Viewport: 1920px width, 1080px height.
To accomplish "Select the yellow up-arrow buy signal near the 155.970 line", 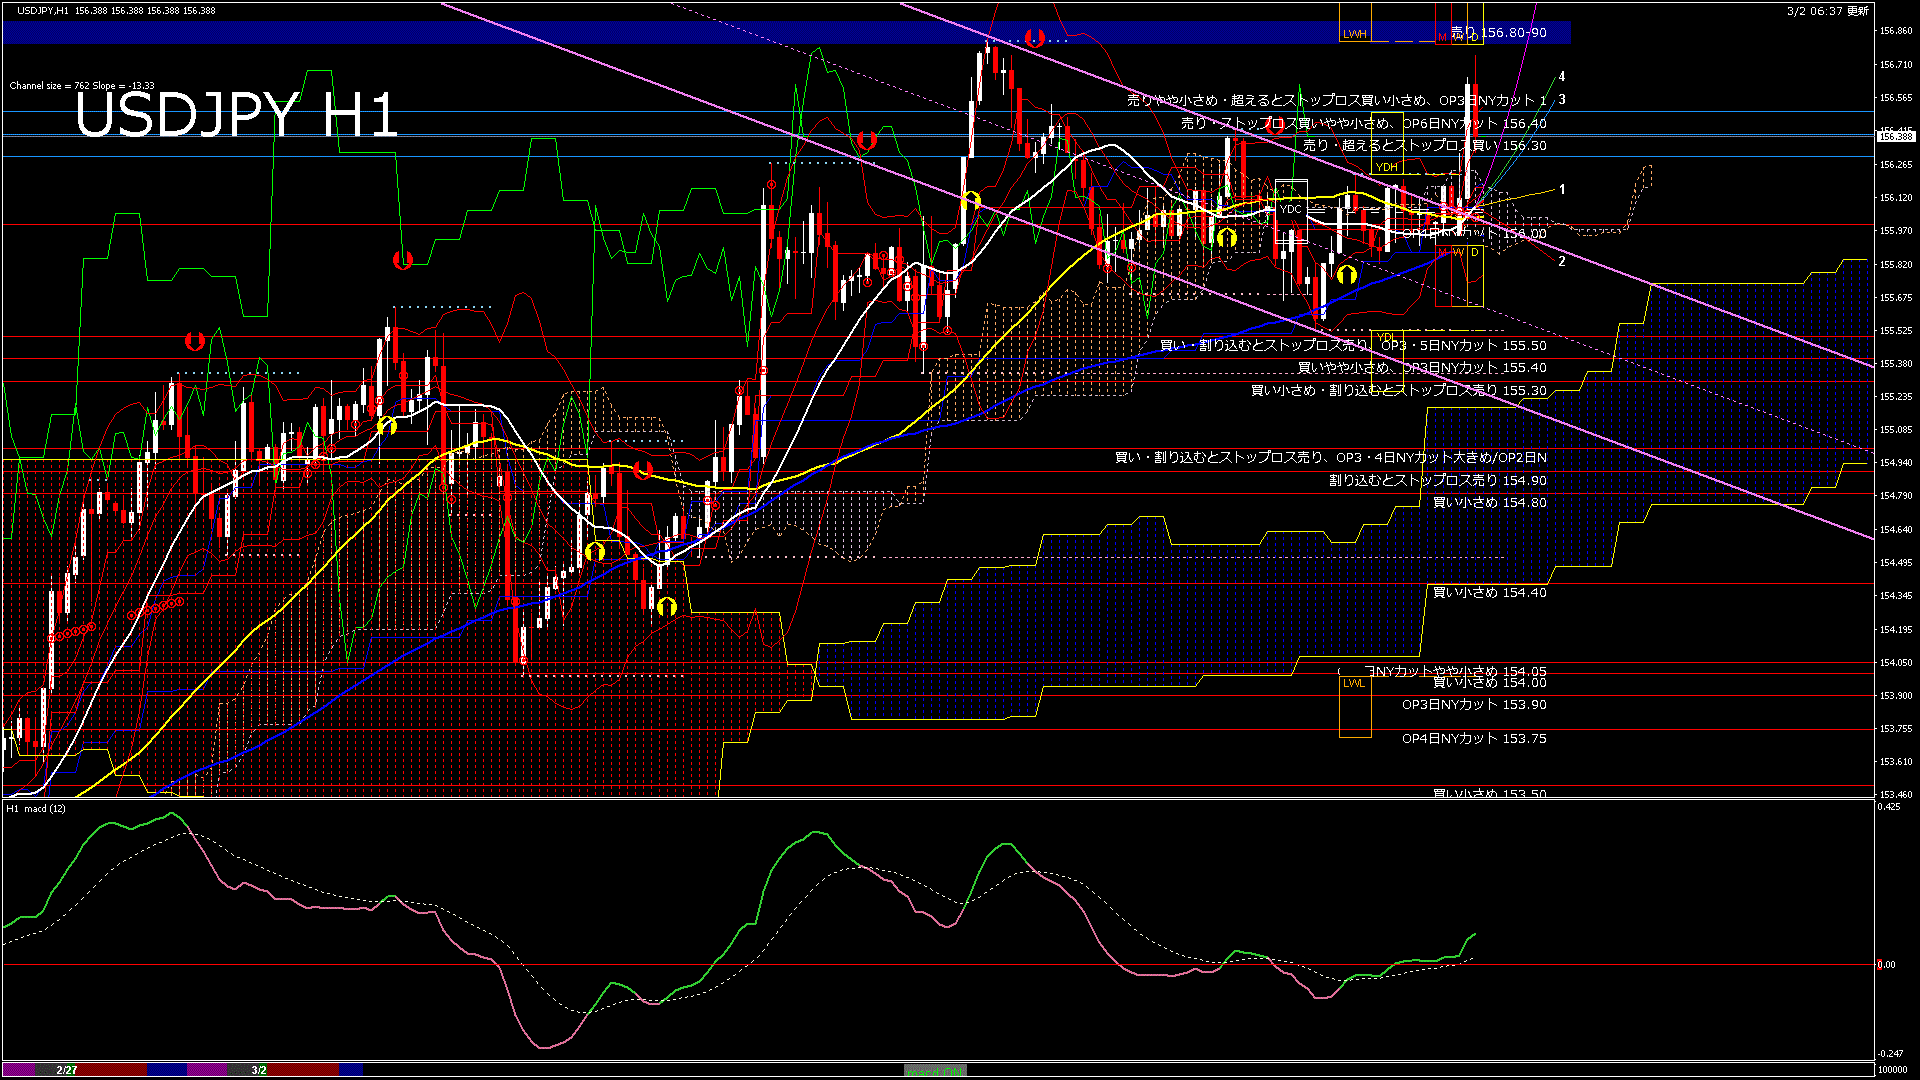I will [1227, 239].
